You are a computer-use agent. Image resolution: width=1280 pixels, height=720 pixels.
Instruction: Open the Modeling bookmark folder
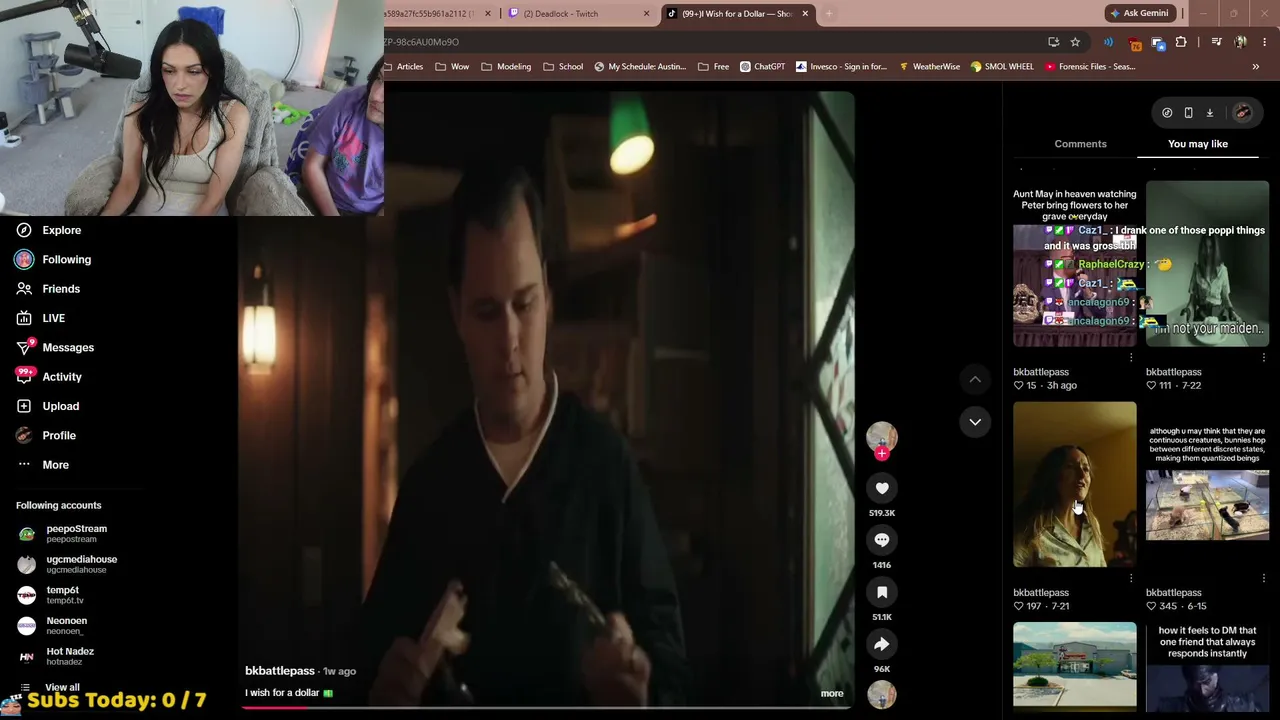(x=506, y=67)
